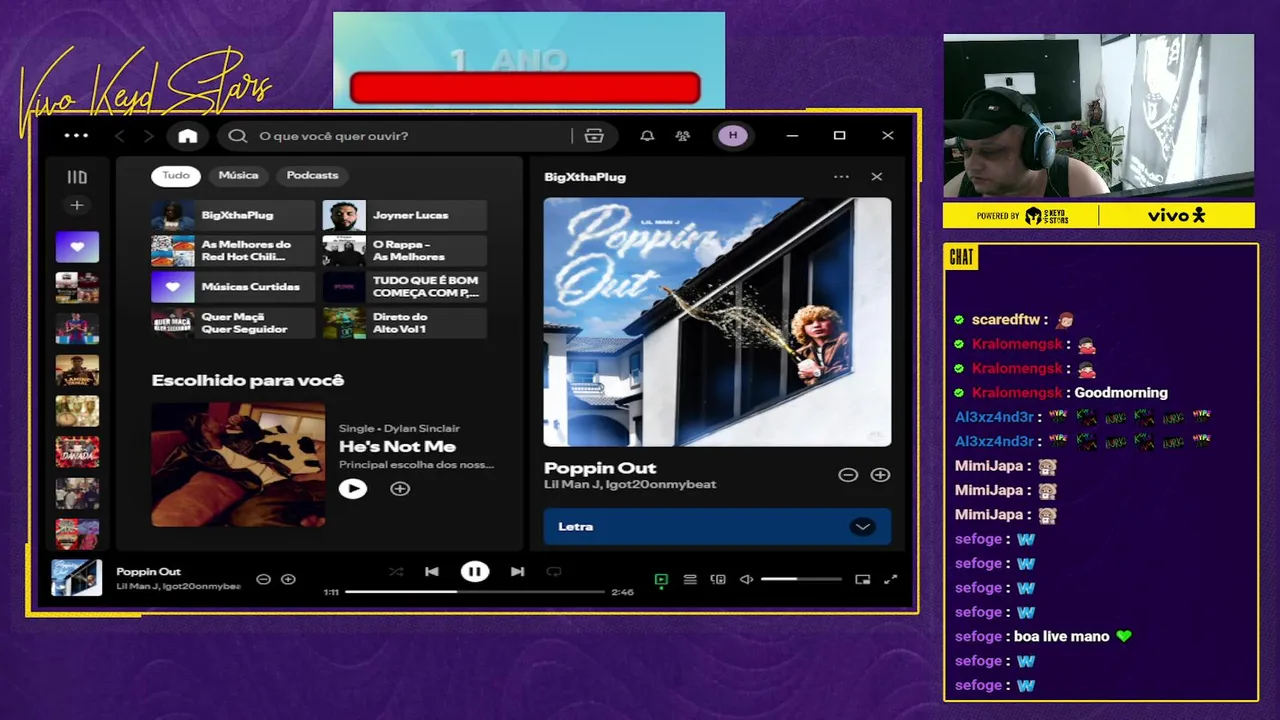Adjust the volume slider
This screenshot has width=1280, height=720.
[801, 579]
